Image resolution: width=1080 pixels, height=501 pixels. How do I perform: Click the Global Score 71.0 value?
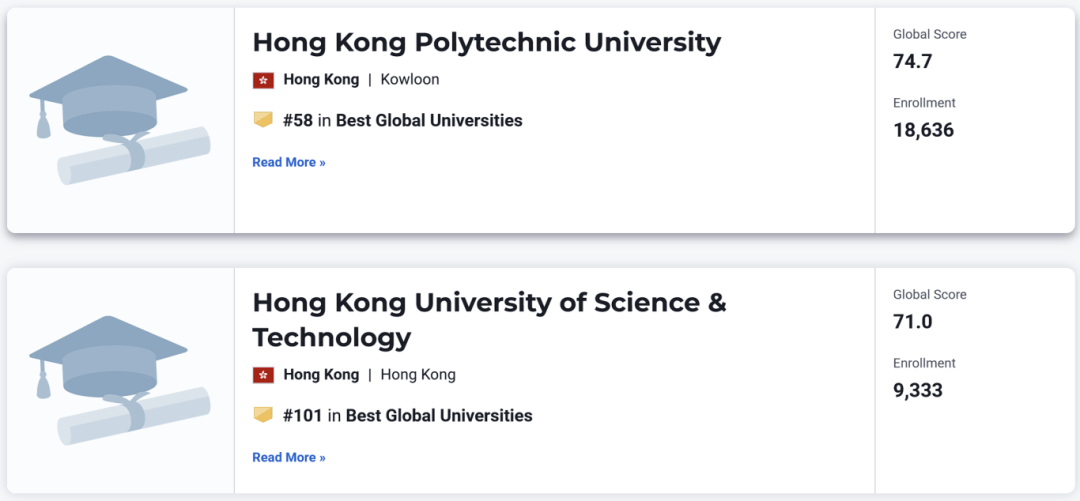tap(913, 322)
